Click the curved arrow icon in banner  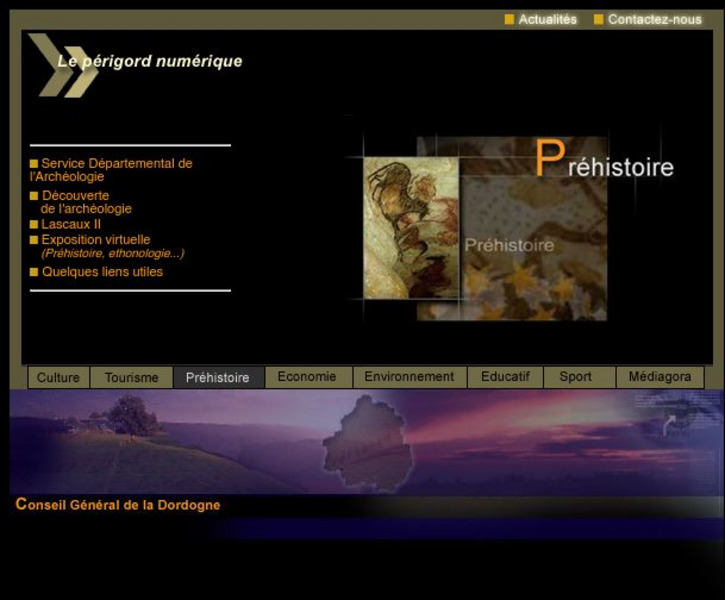(x=669, y=426)
